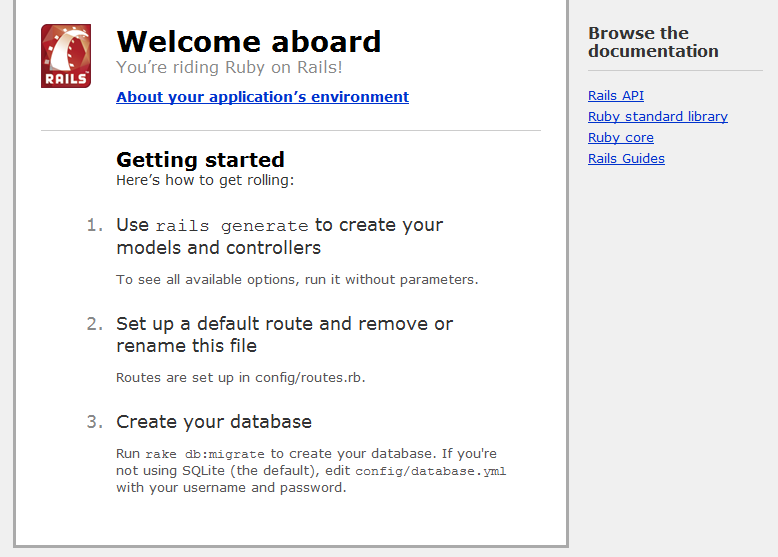Click the list number 3 marker
778x557 pixels.
(94, 422)
